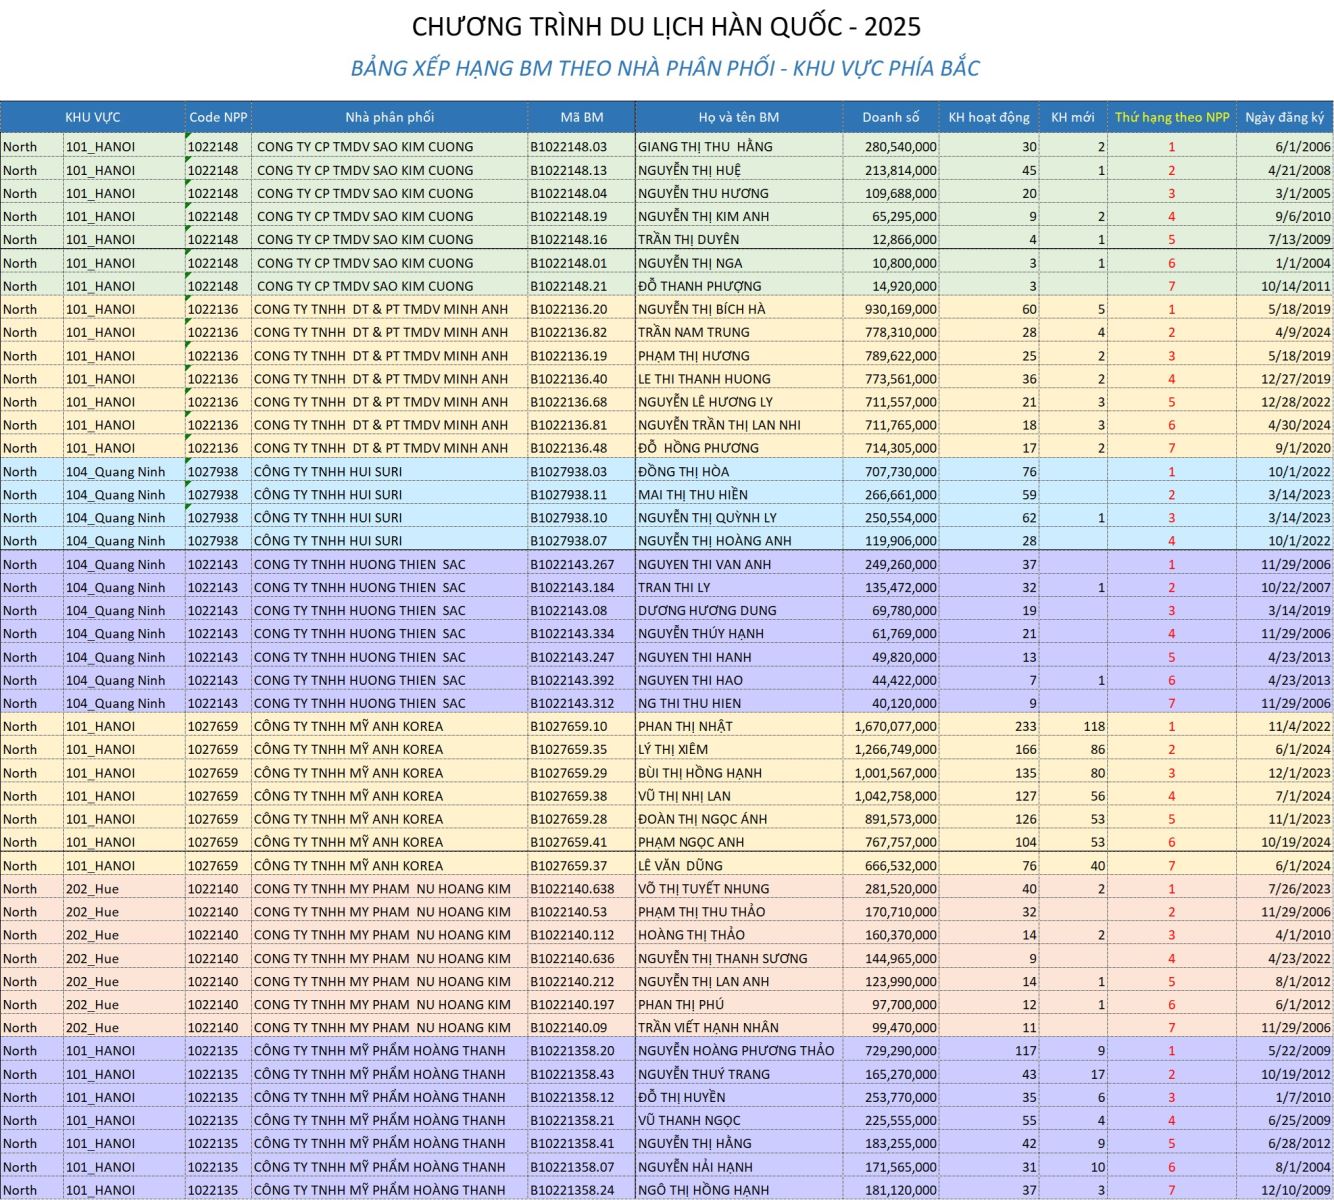This screenshot has height=1200, width=1334.
Task: Click the code 'B1022143.184'
Action: click(x=572, y=587)
